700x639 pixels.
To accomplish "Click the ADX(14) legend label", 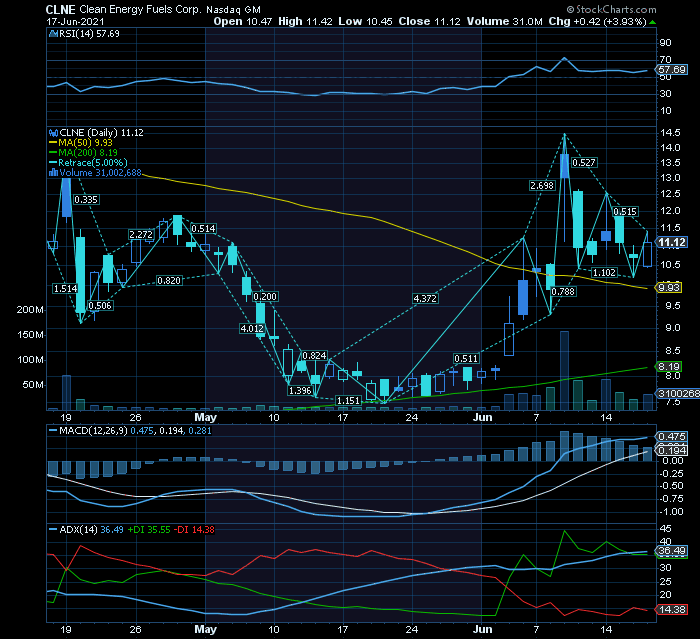I will point(79,530).
